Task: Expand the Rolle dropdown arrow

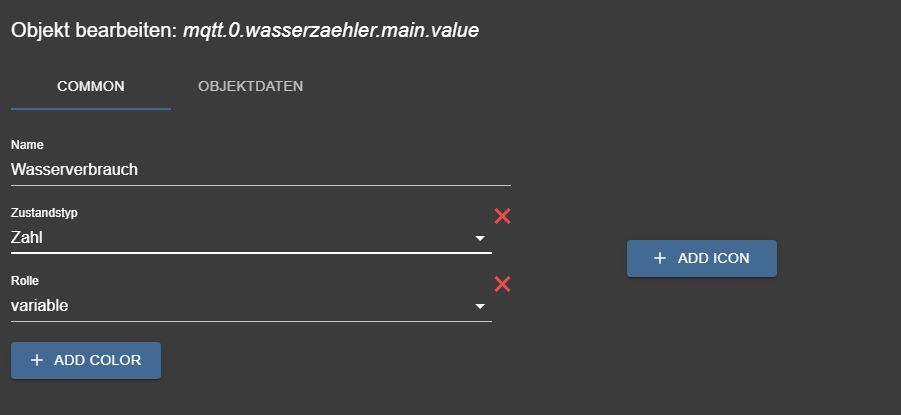Action: (x=480, y=306)
